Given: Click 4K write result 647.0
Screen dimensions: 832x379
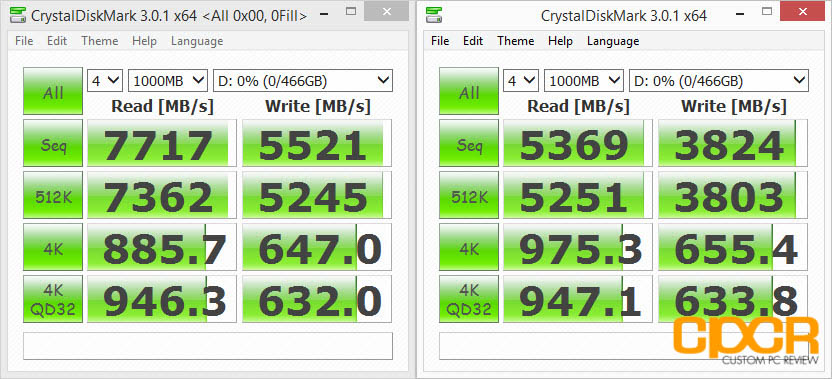Looking at the screenshot, I should [x=317, y=247].
